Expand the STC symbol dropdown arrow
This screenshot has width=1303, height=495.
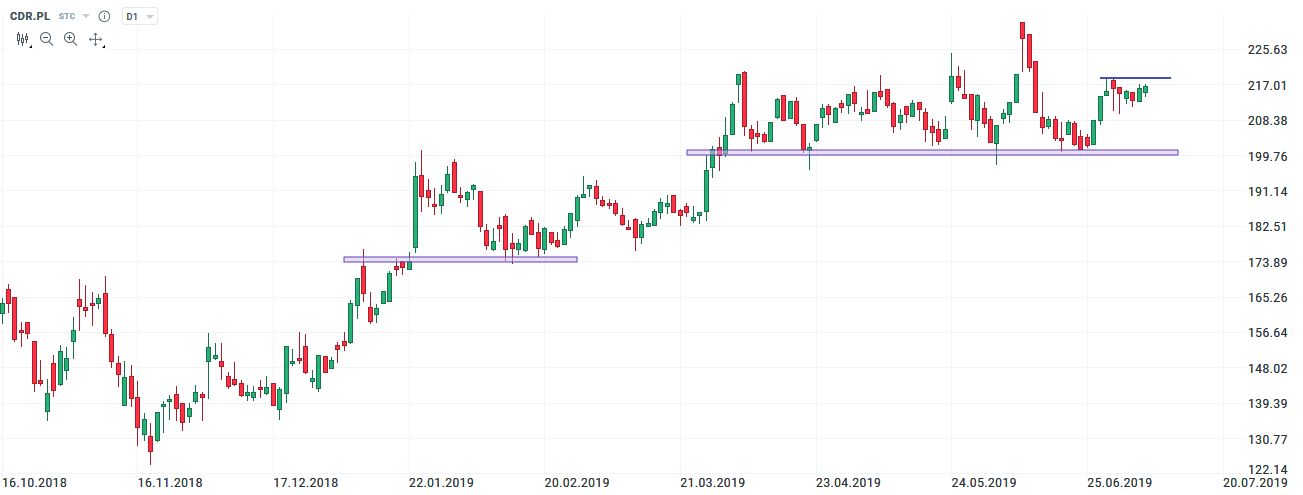(86, 17)
